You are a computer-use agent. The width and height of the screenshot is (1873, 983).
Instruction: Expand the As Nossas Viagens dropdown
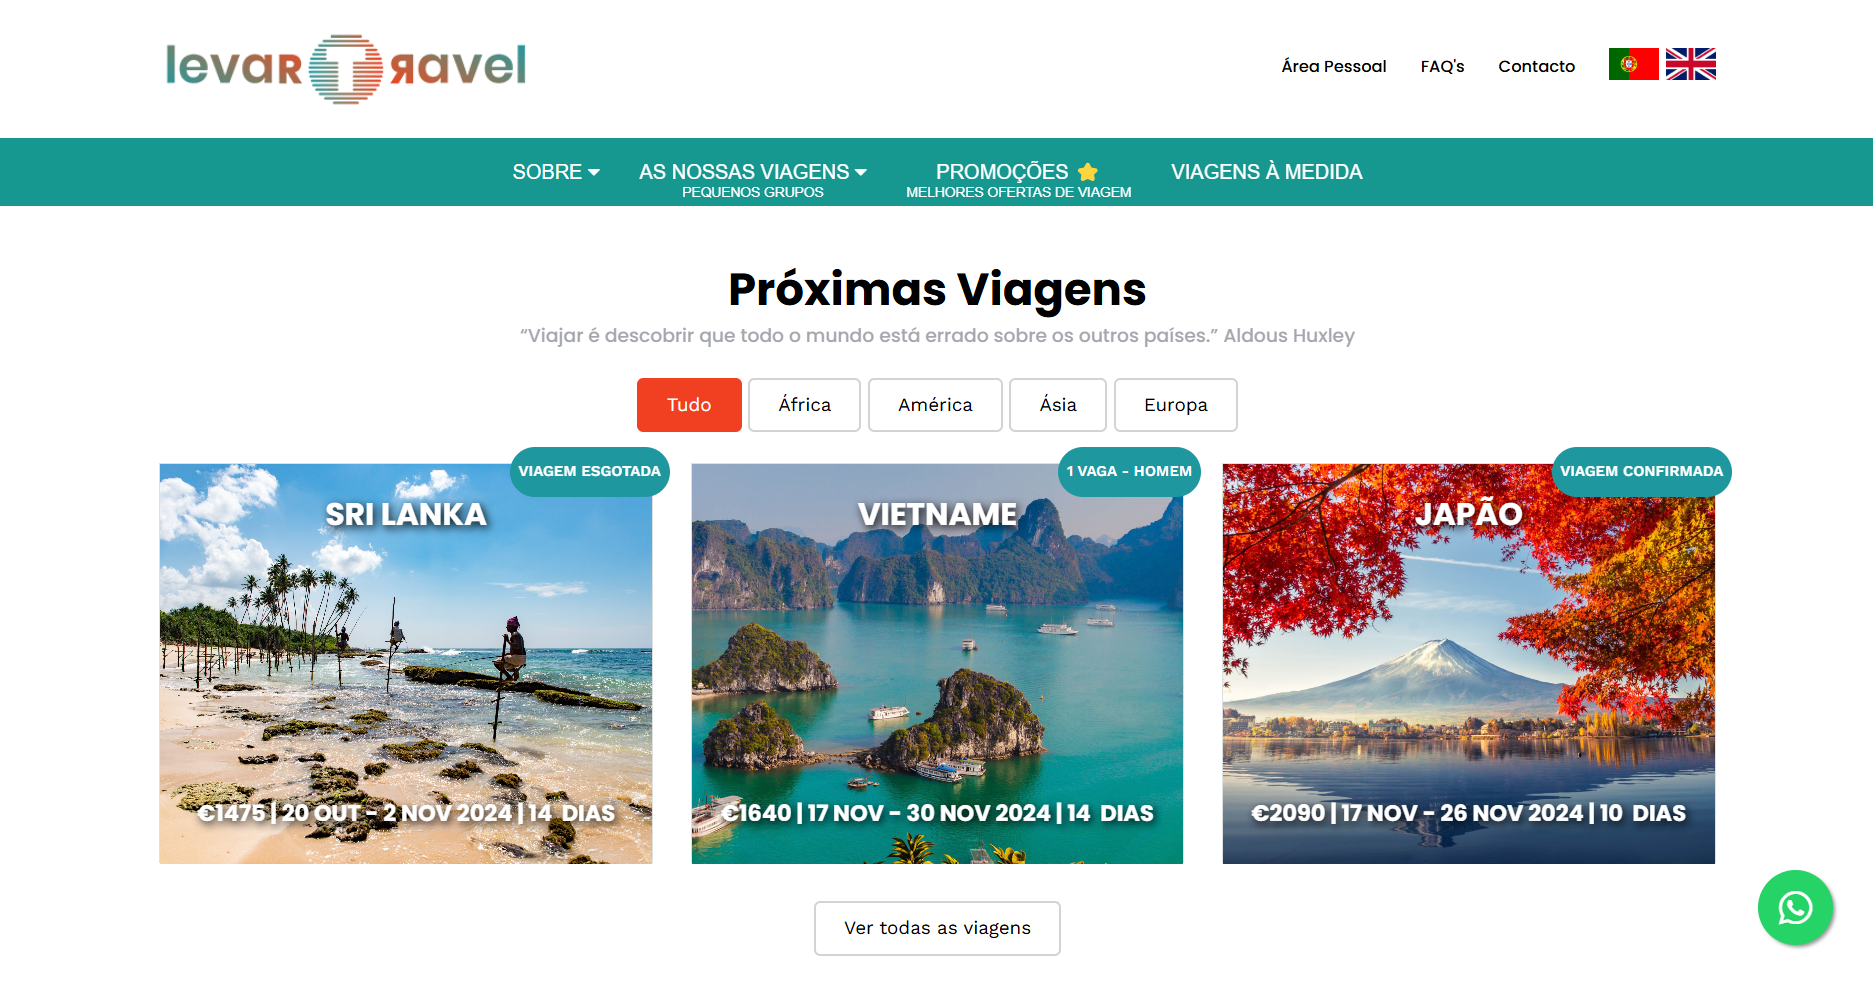[x=753, y=179]
